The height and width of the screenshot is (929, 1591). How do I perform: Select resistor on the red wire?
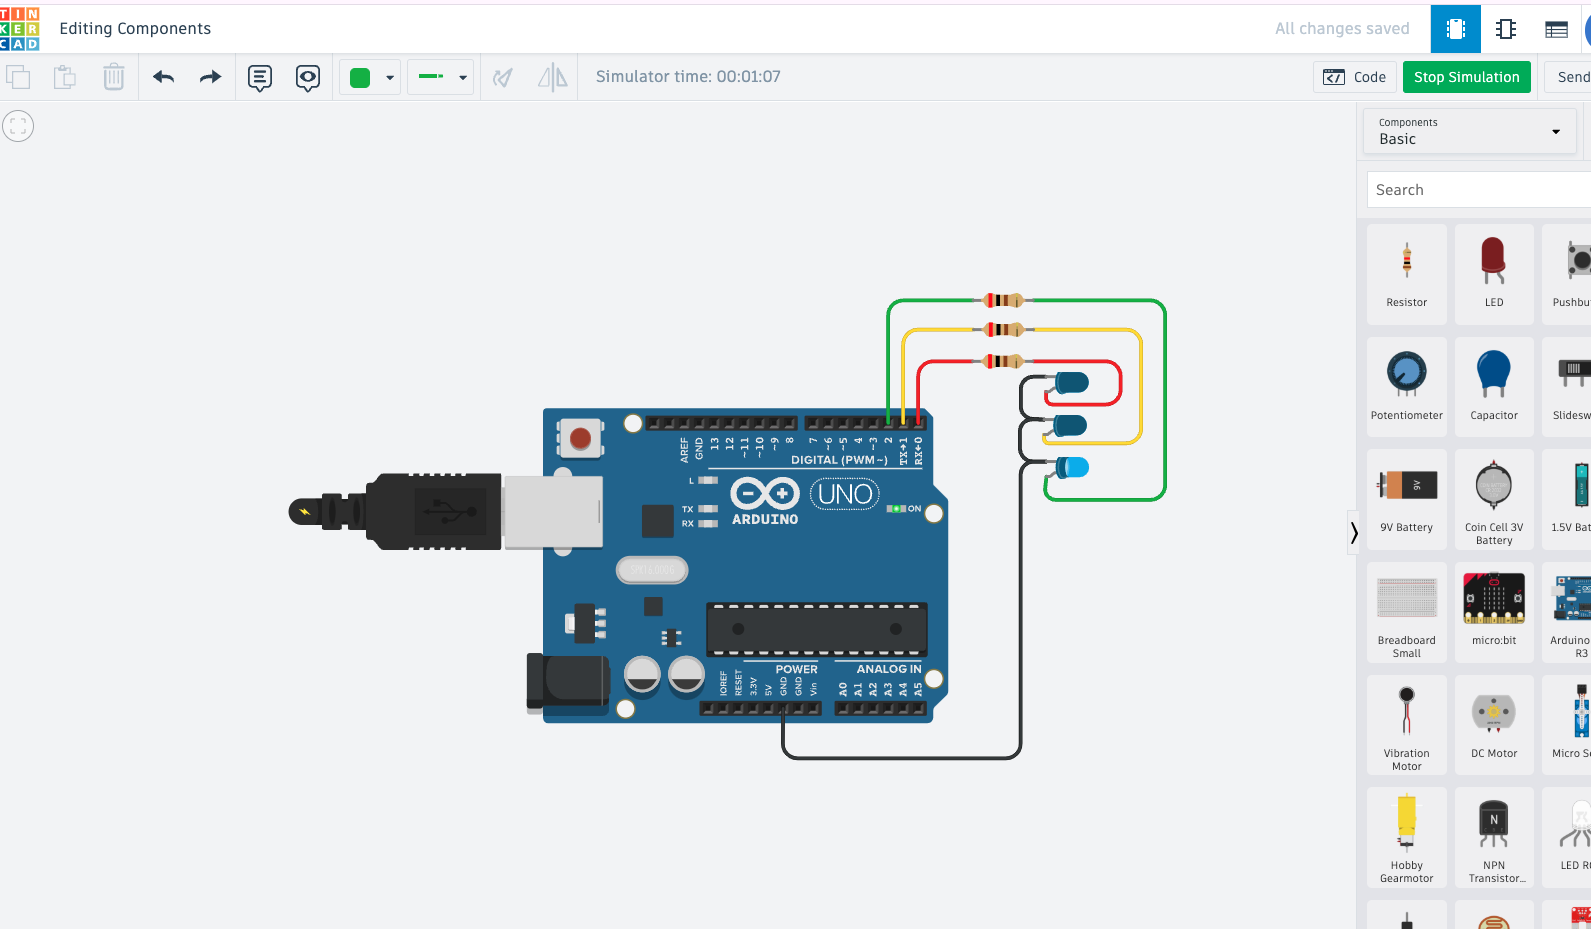coord(1003,361)
